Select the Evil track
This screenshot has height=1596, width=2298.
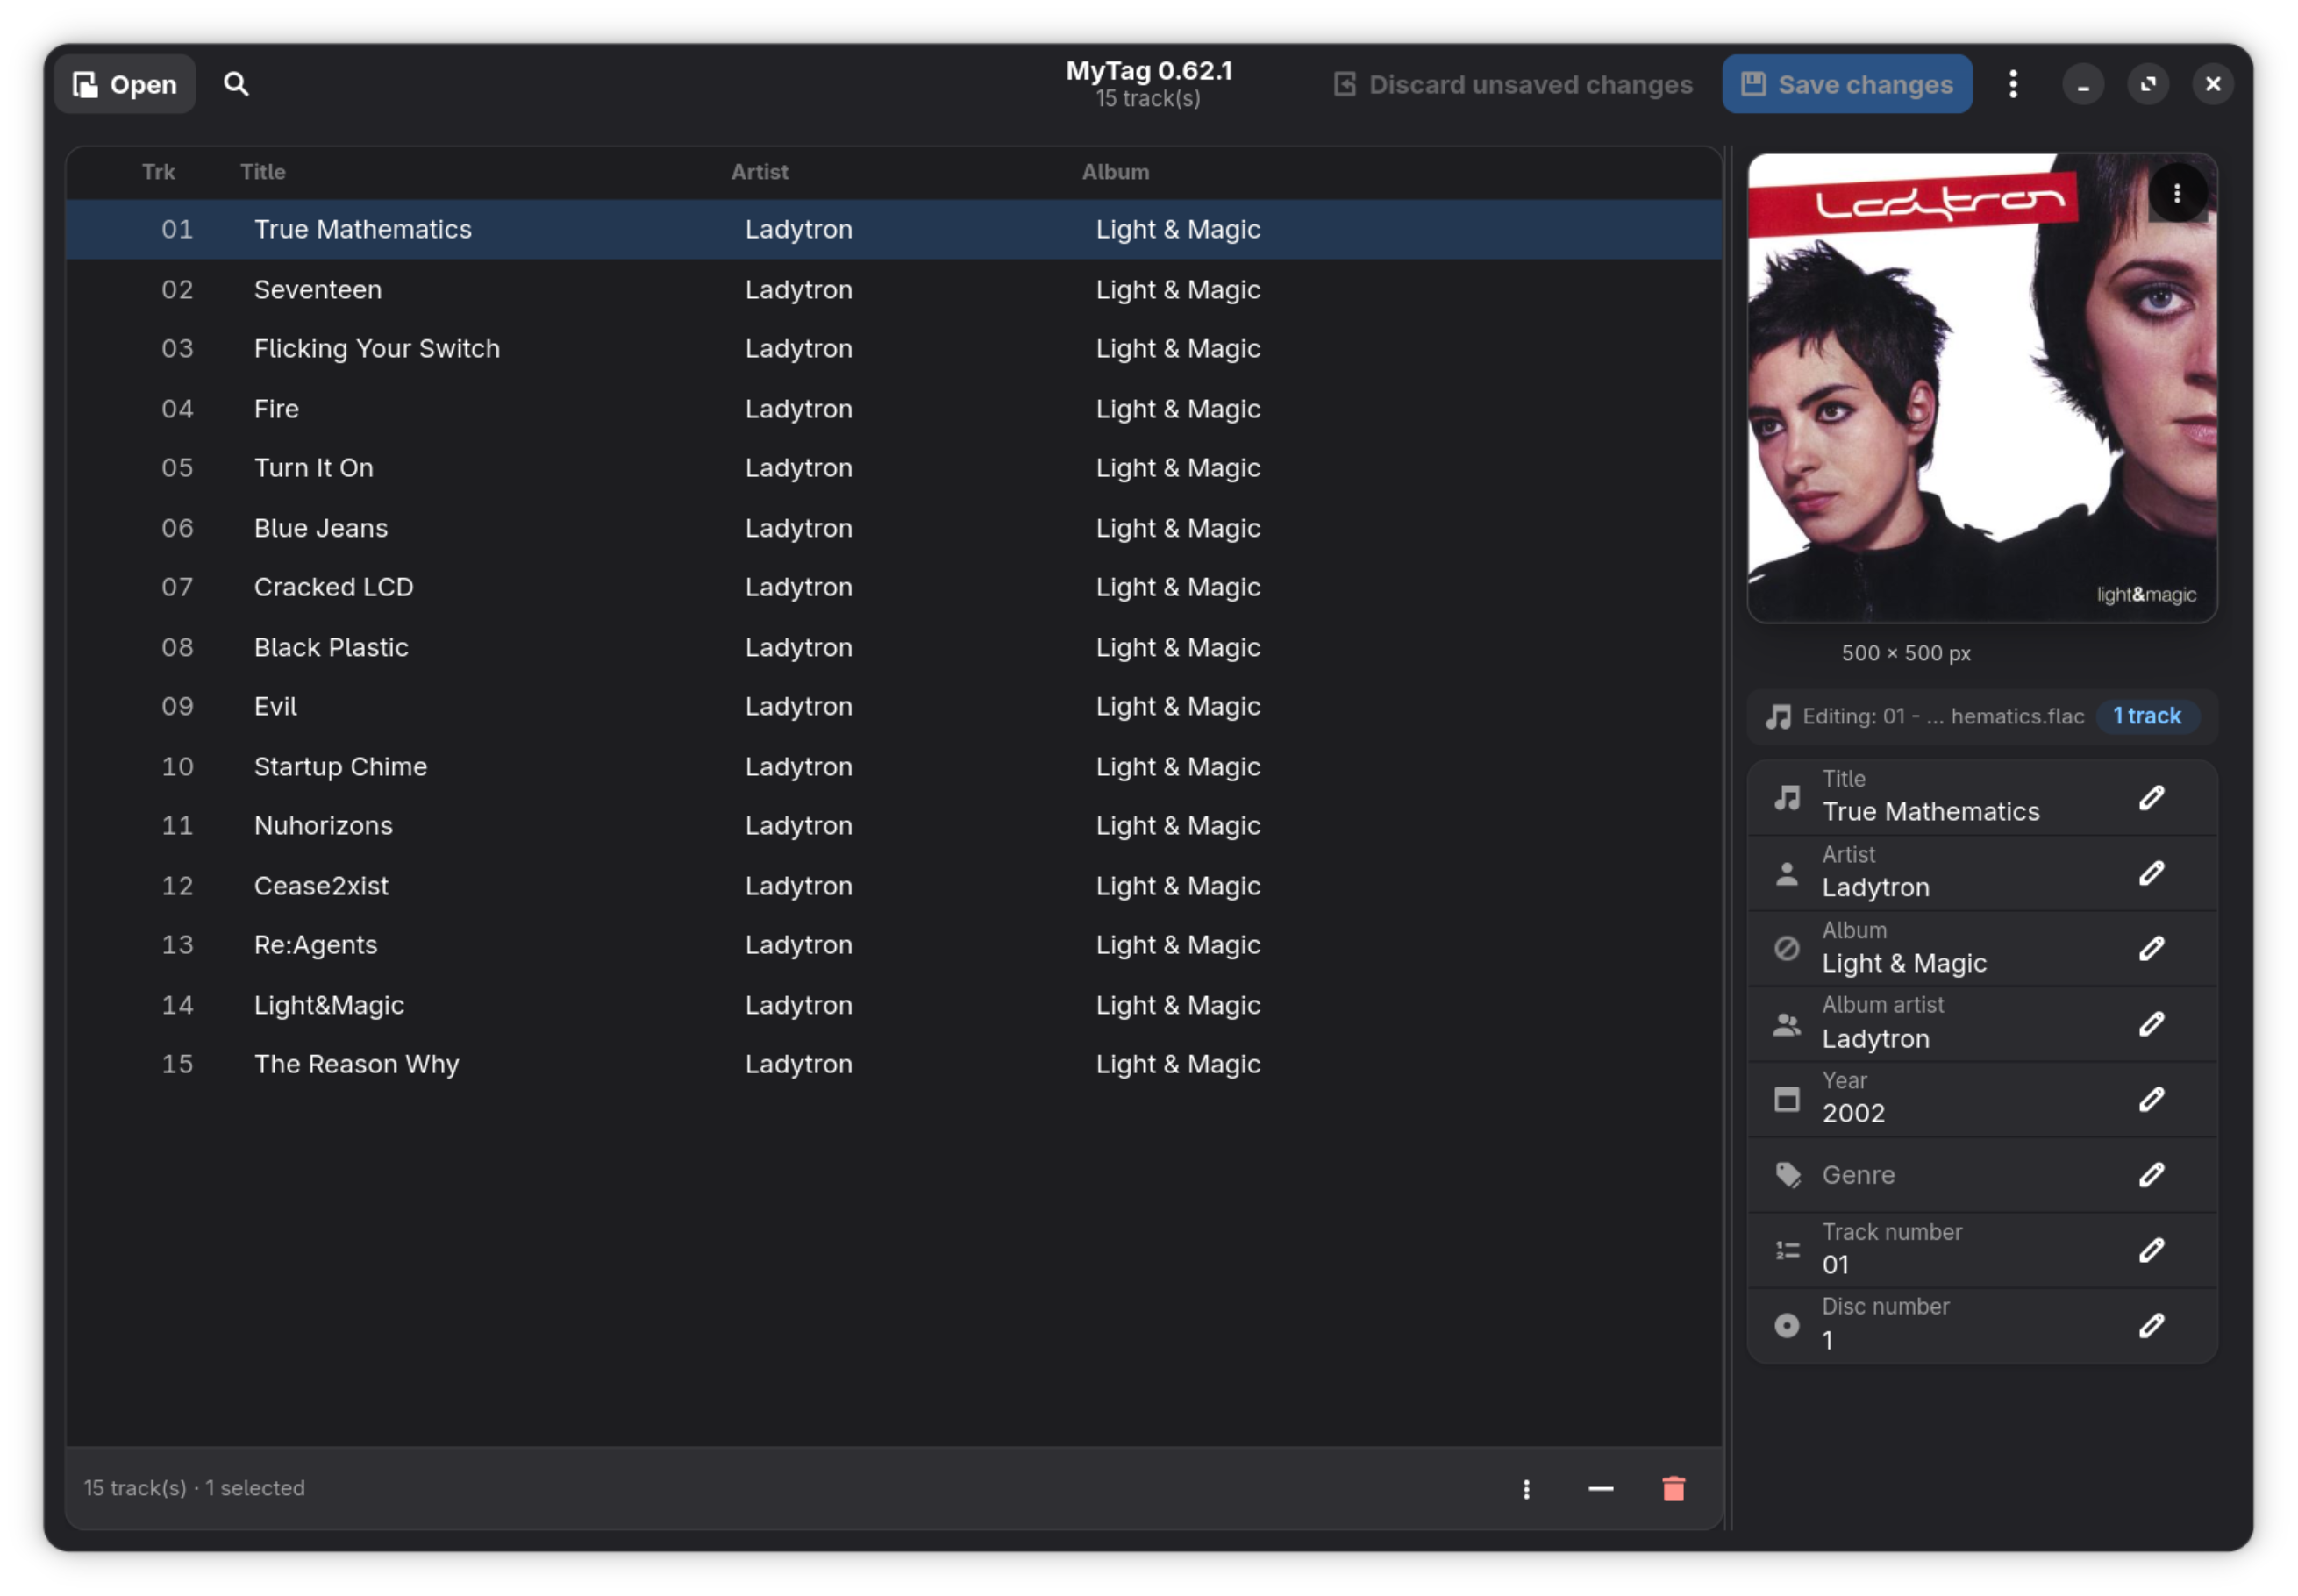coord(894,706)
